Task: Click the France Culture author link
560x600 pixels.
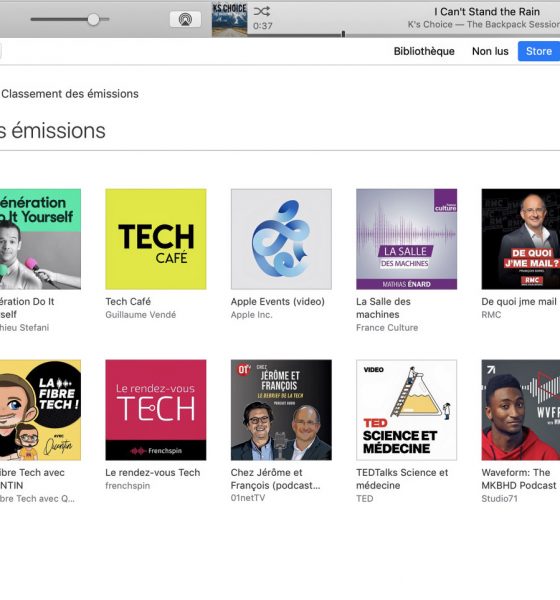Action: click(387, 328)
